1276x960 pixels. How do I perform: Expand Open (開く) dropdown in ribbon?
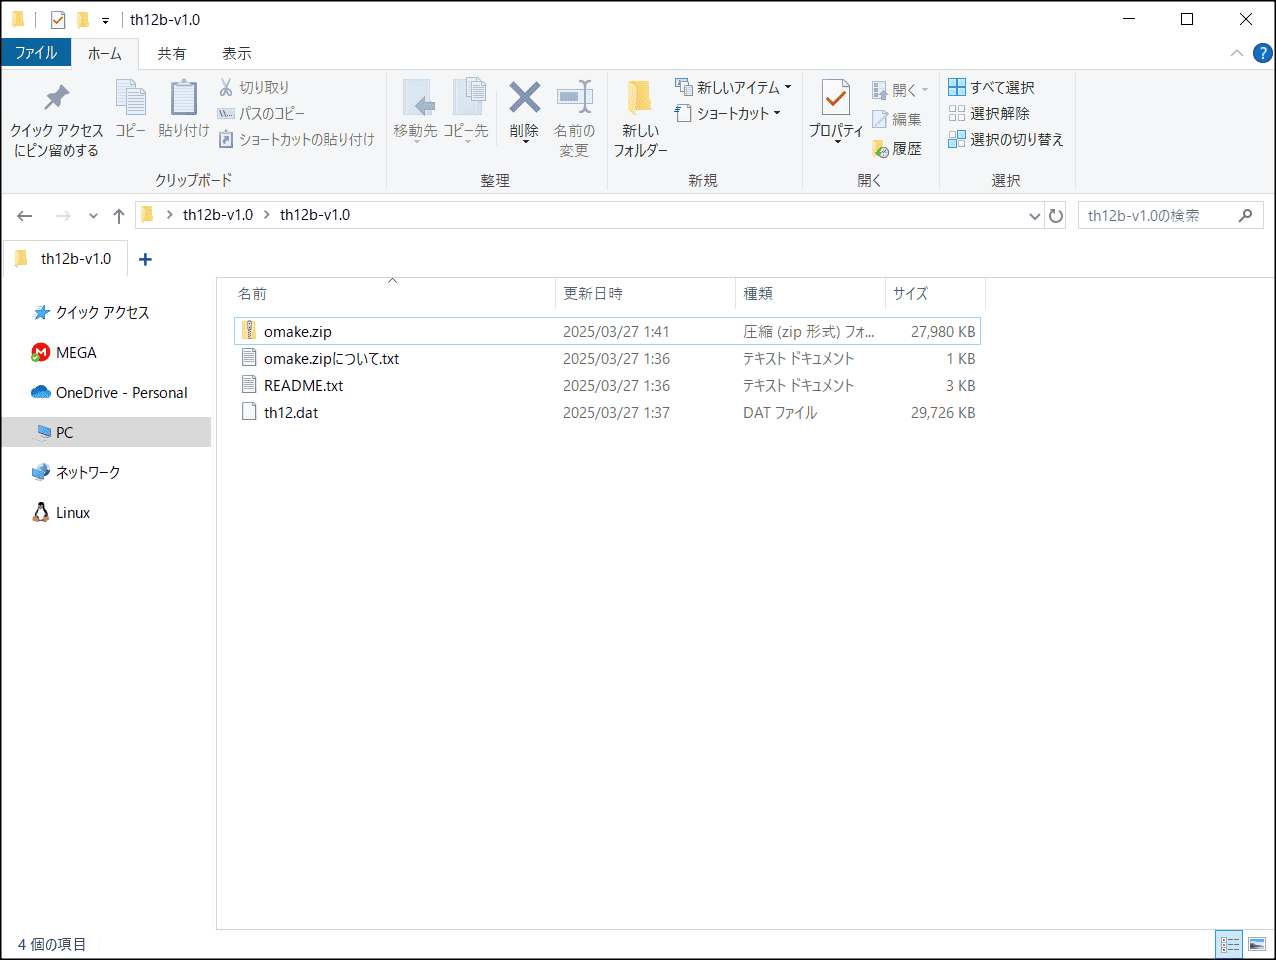(925, 90)
